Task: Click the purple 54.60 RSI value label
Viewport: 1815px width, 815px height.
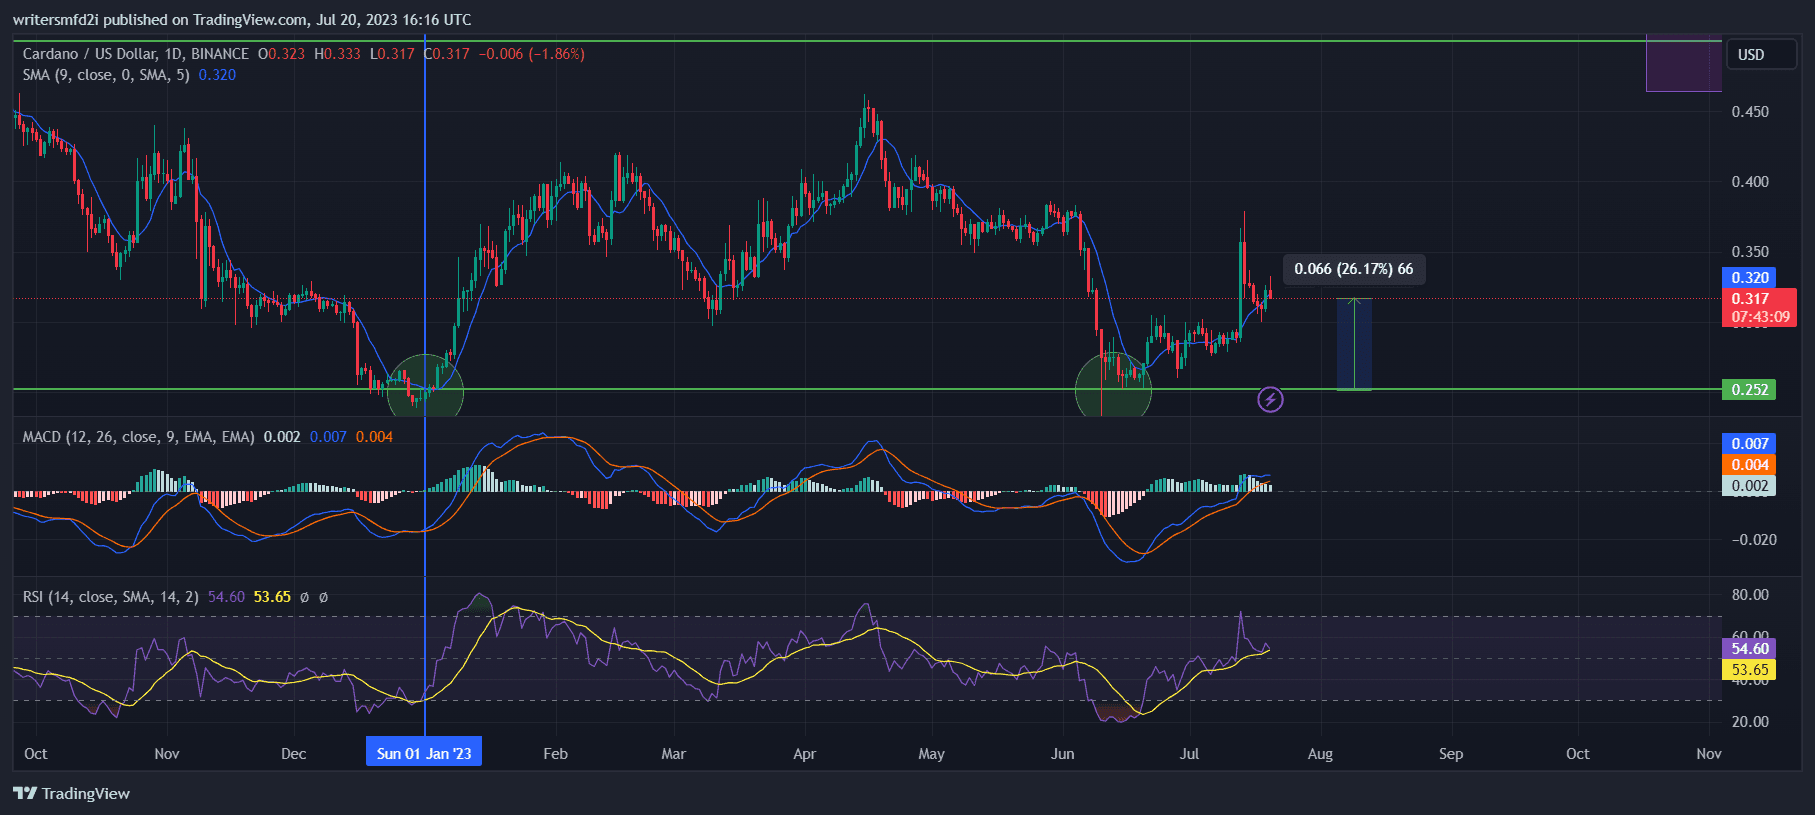Action: [1749, 649]
